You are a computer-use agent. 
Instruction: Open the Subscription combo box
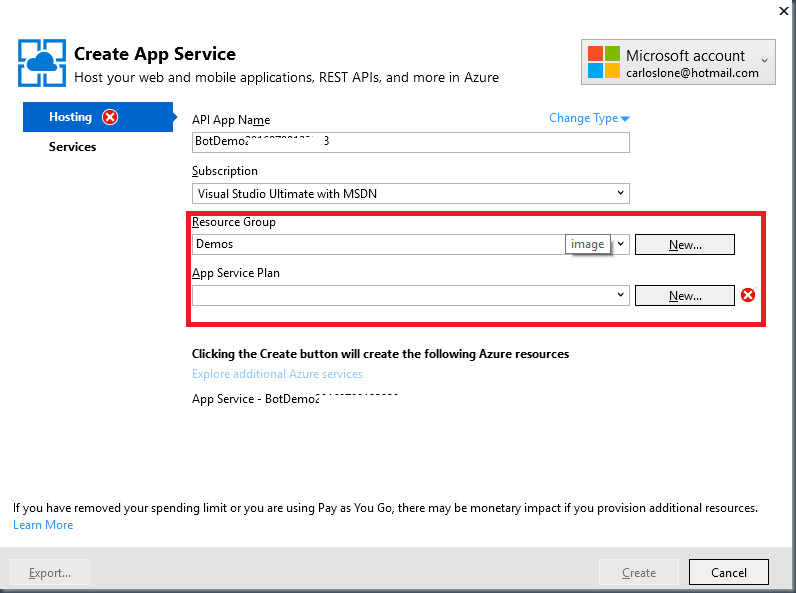click(411, 193)
